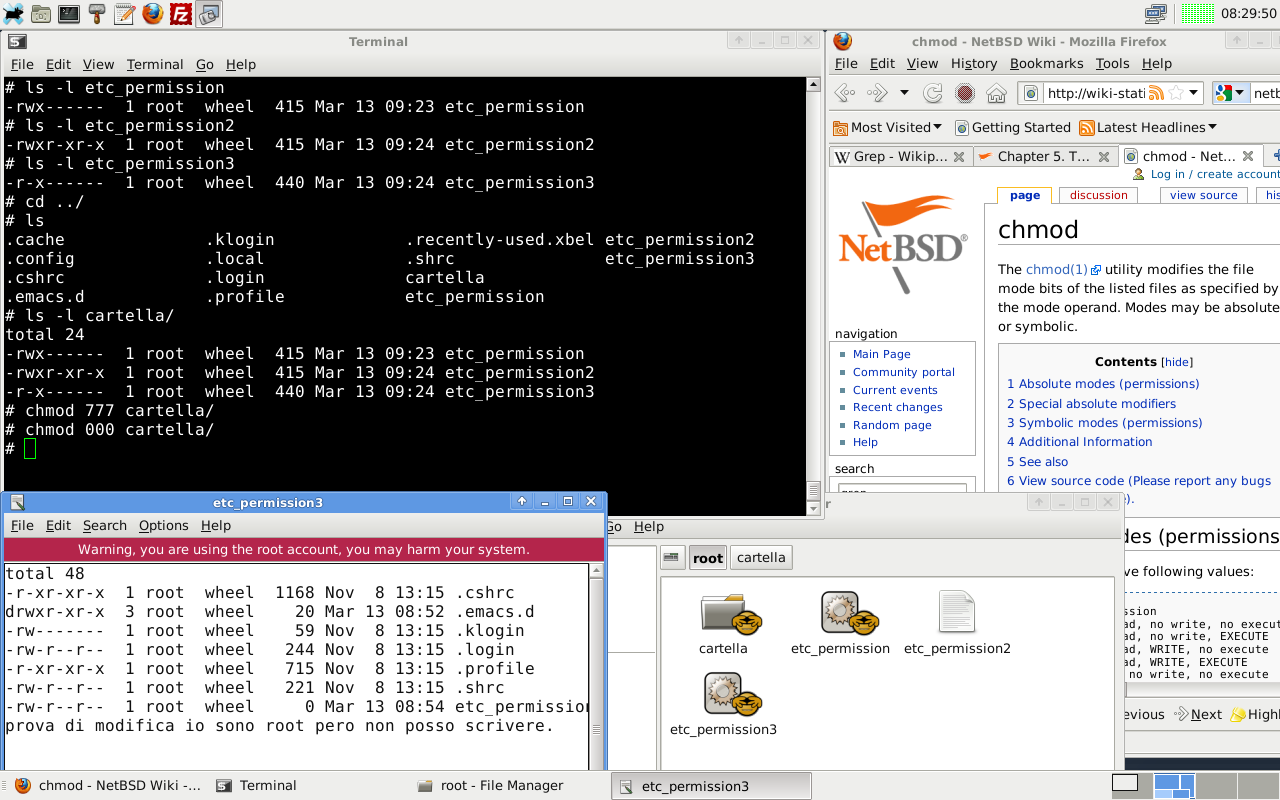Viewport: 1280px width, 800px height.
Task: Click the Firefox reload button
Action: coord(933,93)
